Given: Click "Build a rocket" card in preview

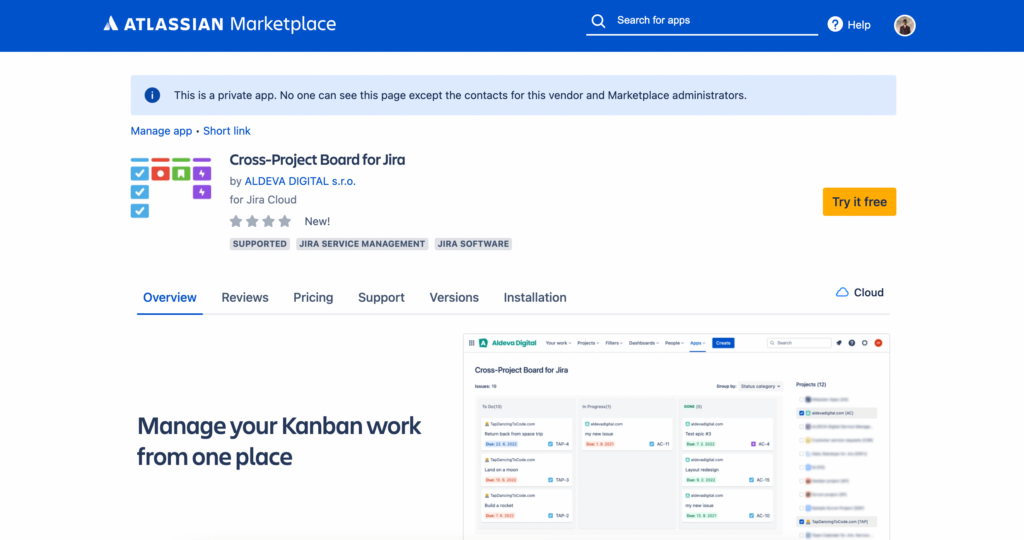Looking at the screenshot, I should click(x=526, y=506).
